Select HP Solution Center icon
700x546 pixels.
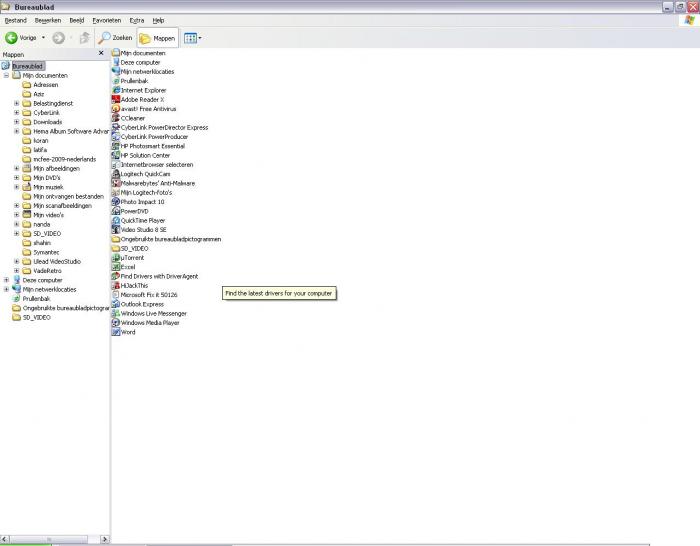(x=116, y=155)
